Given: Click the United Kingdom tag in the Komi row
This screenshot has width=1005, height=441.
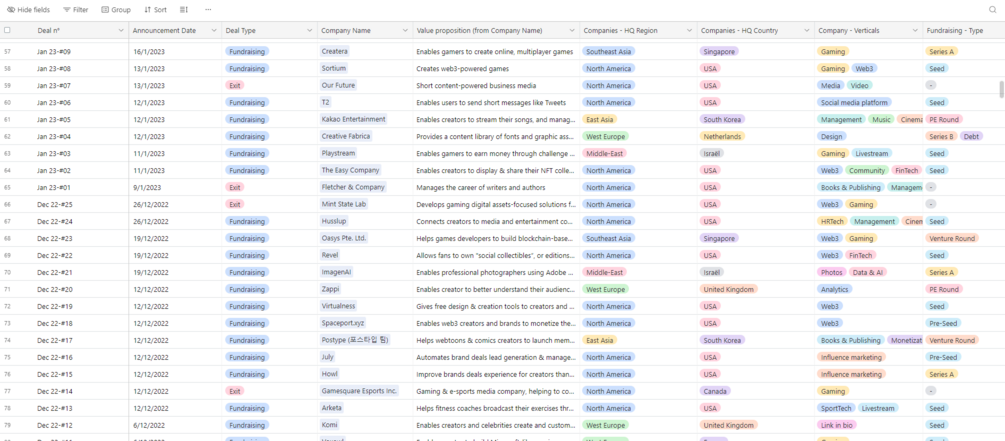Looking at the screenshot, I should tap(729, 425).
